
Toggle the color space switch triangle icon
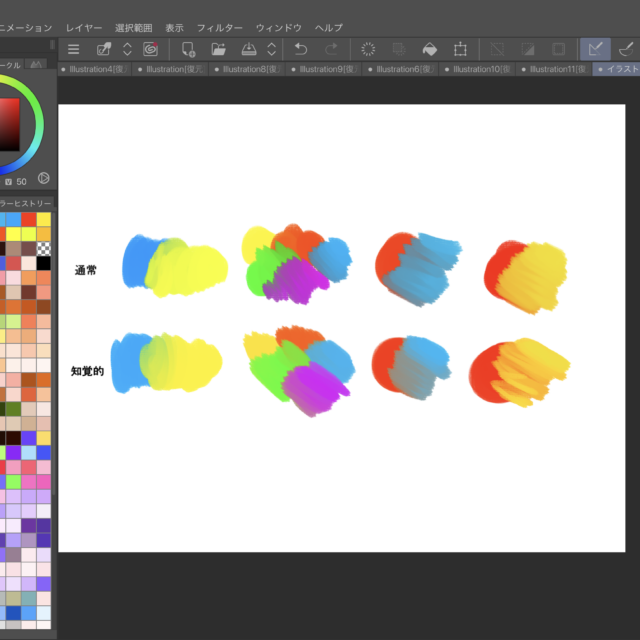(x=44, y=178)
